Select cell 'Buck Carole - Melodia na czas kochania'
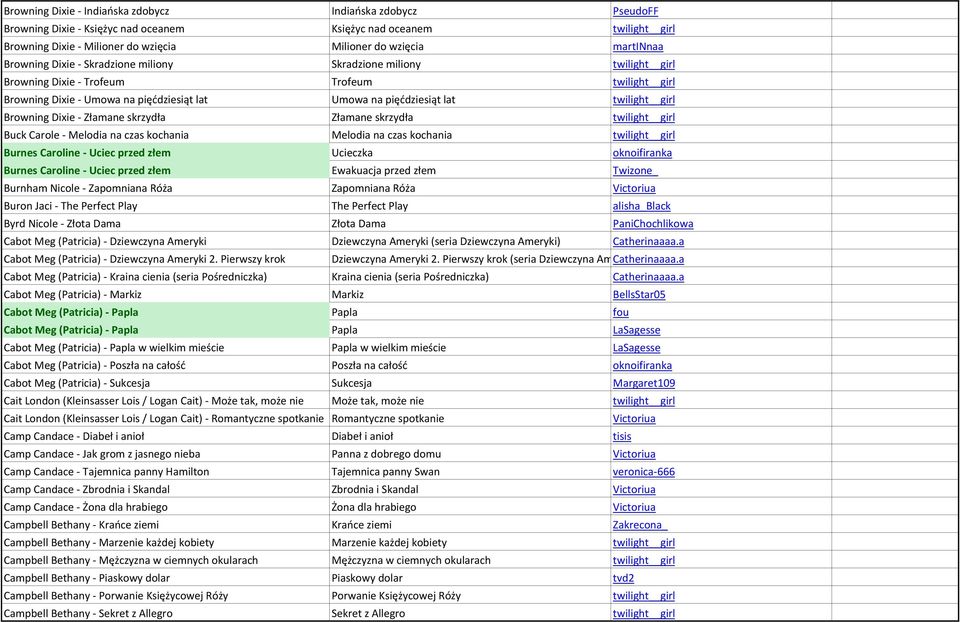Image resolution: width=960 pixels, height=622 pixels. (x=165, y=135)
